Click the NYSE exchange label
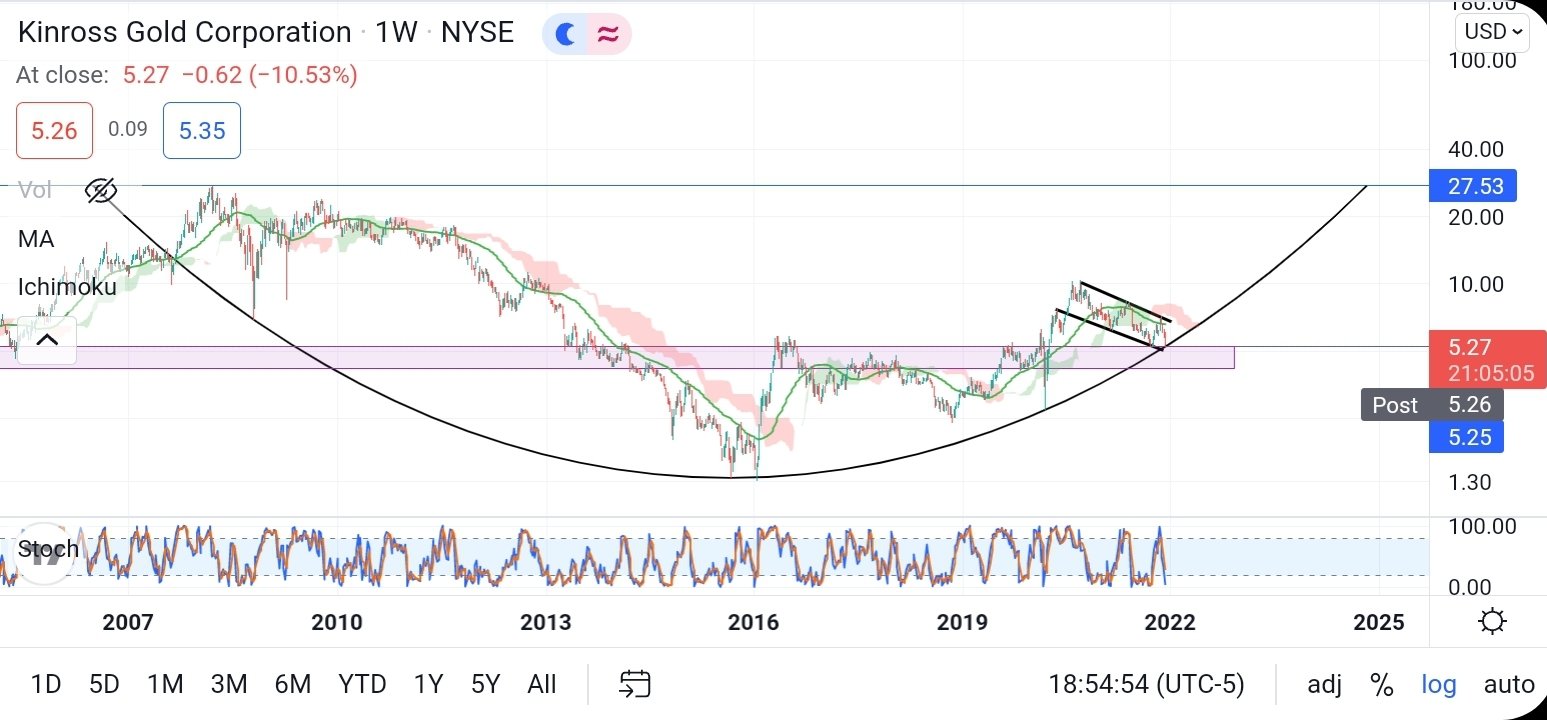The image size is (1547, 720). coord(477,32)
